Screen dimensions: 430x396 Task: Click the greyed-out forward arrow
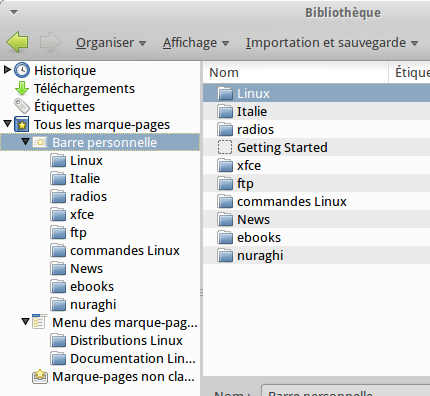tap(50, 42)
